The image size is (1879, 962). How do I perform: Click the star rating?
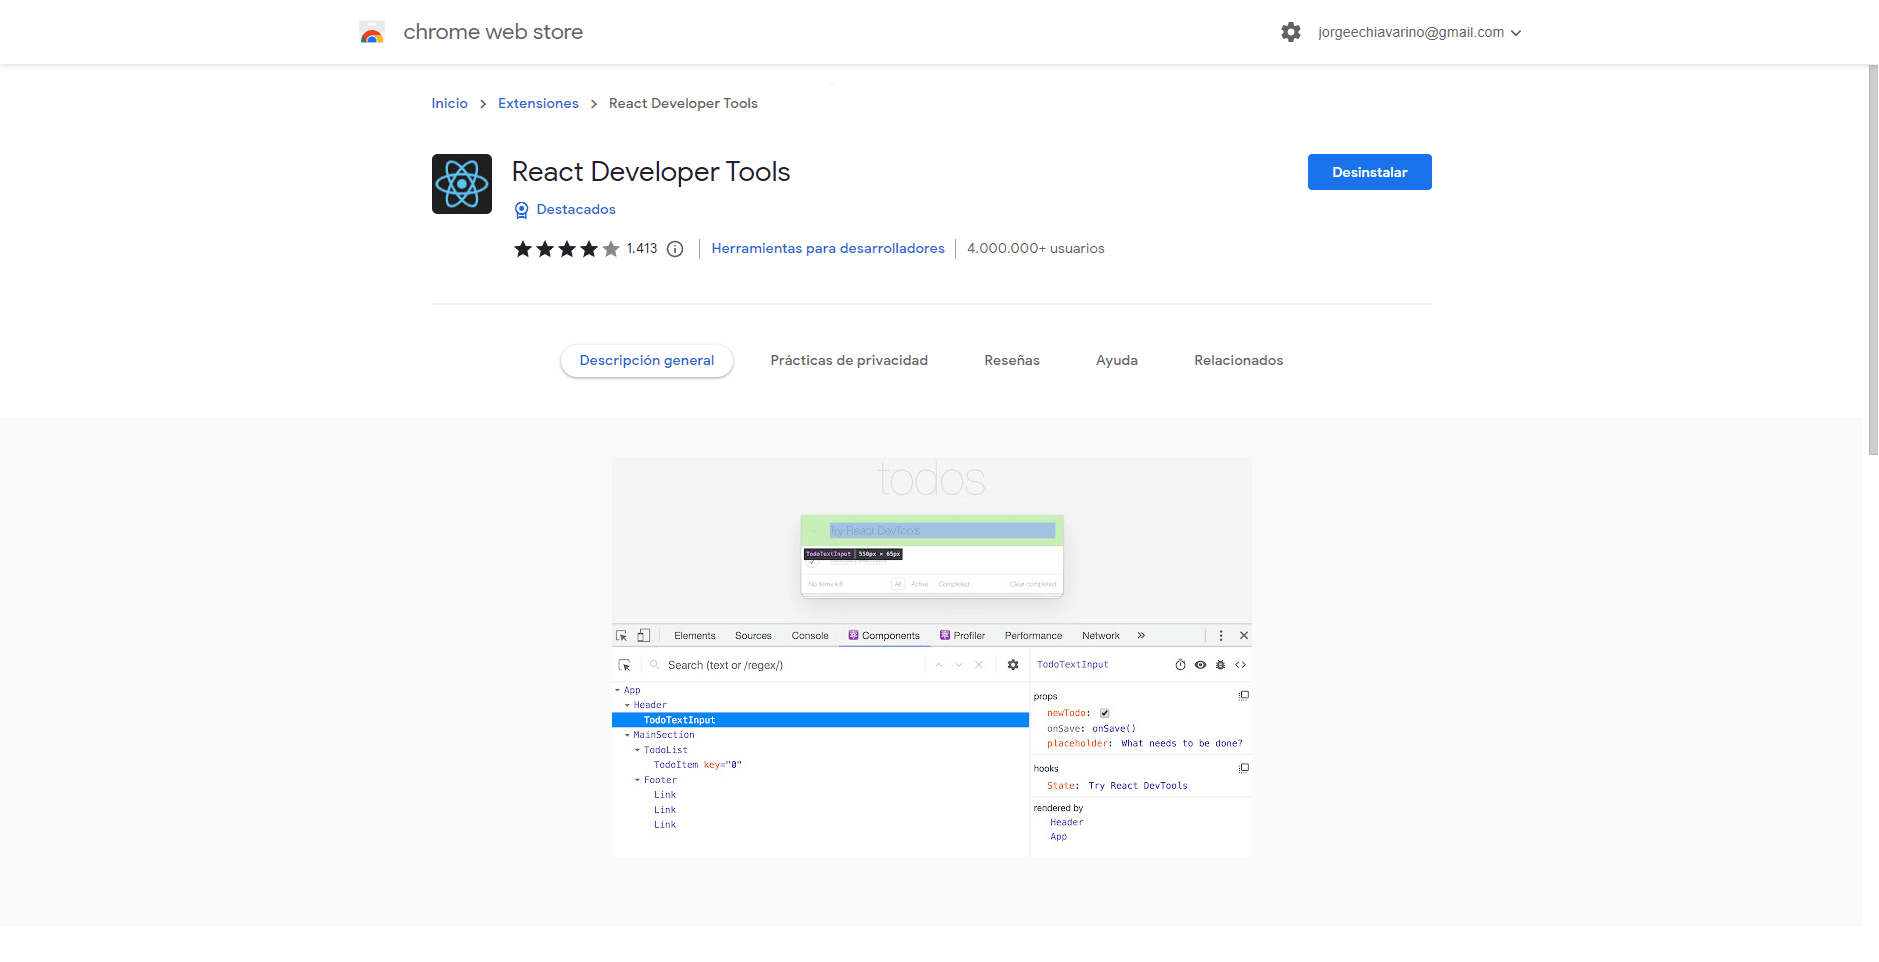tap(566, 249)
